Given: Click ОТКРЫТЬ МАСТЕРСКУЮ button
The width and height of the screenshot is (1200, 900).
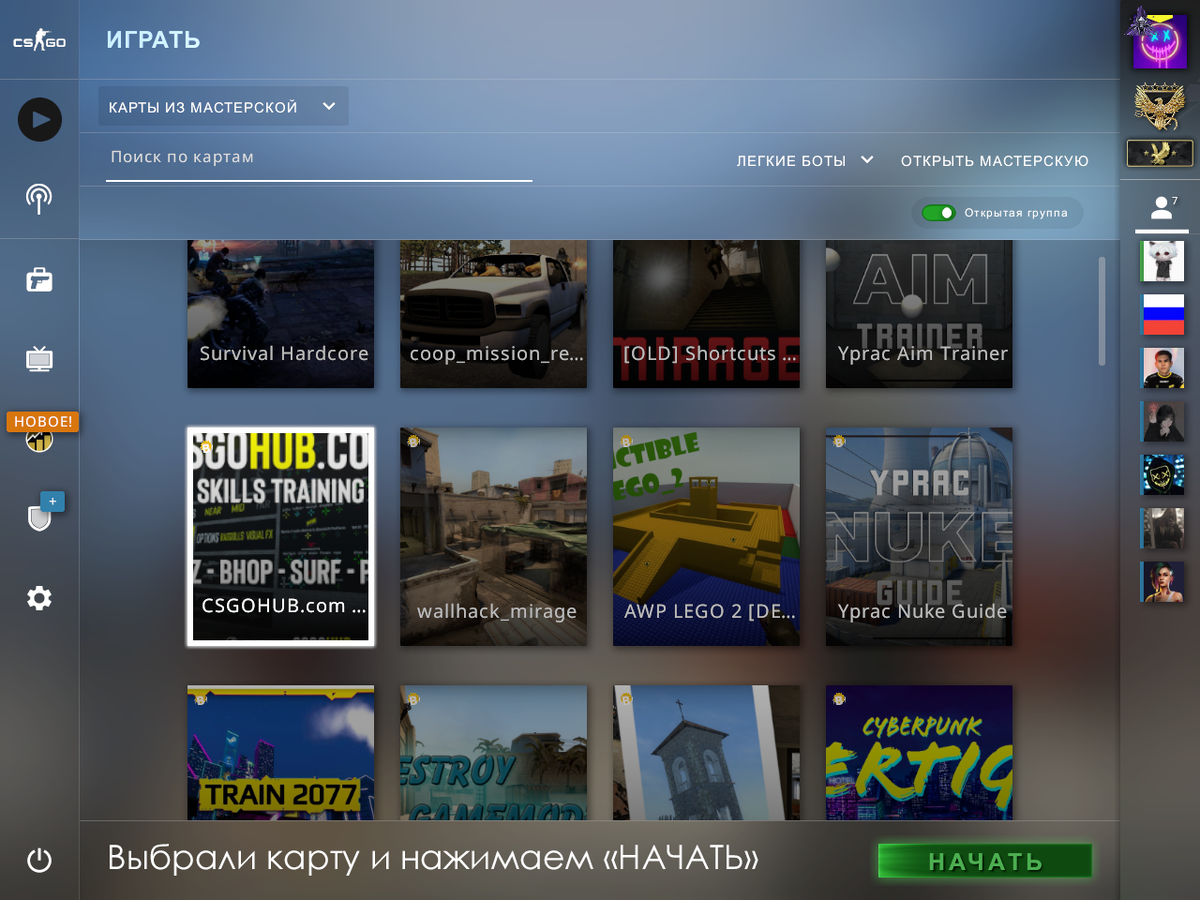Looking at the screenshot, I should click(994, 161).
